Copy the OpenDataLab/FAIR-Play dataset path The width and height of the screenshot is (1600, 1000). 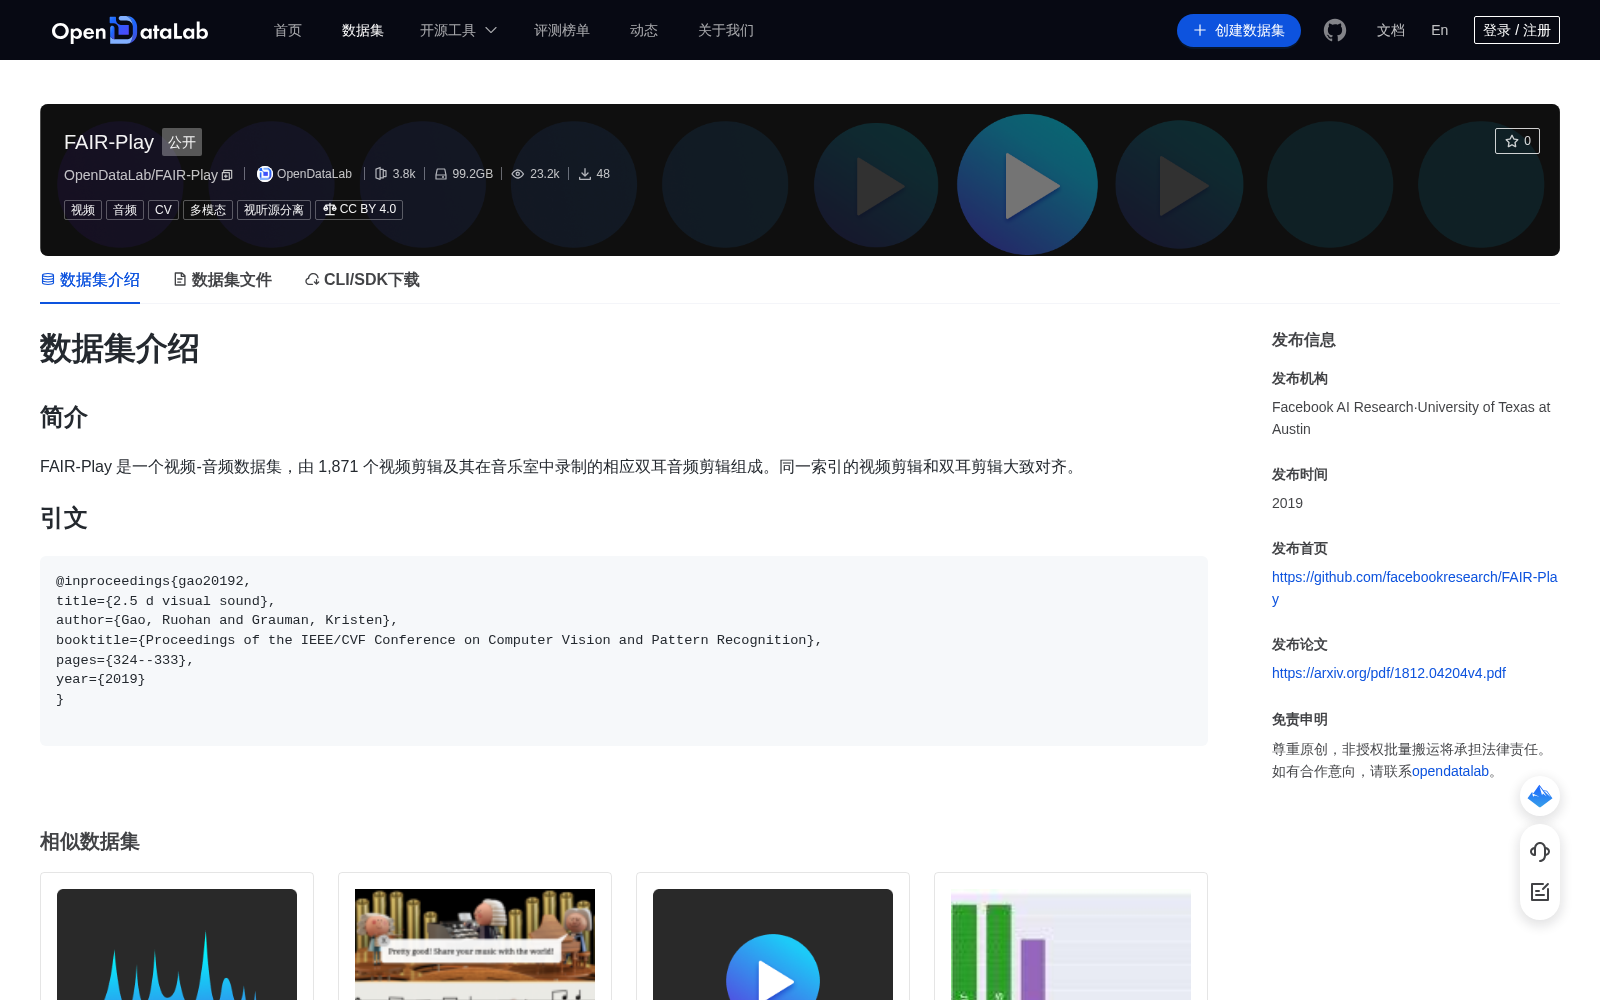pyautogui.click(x=227, y=175)
